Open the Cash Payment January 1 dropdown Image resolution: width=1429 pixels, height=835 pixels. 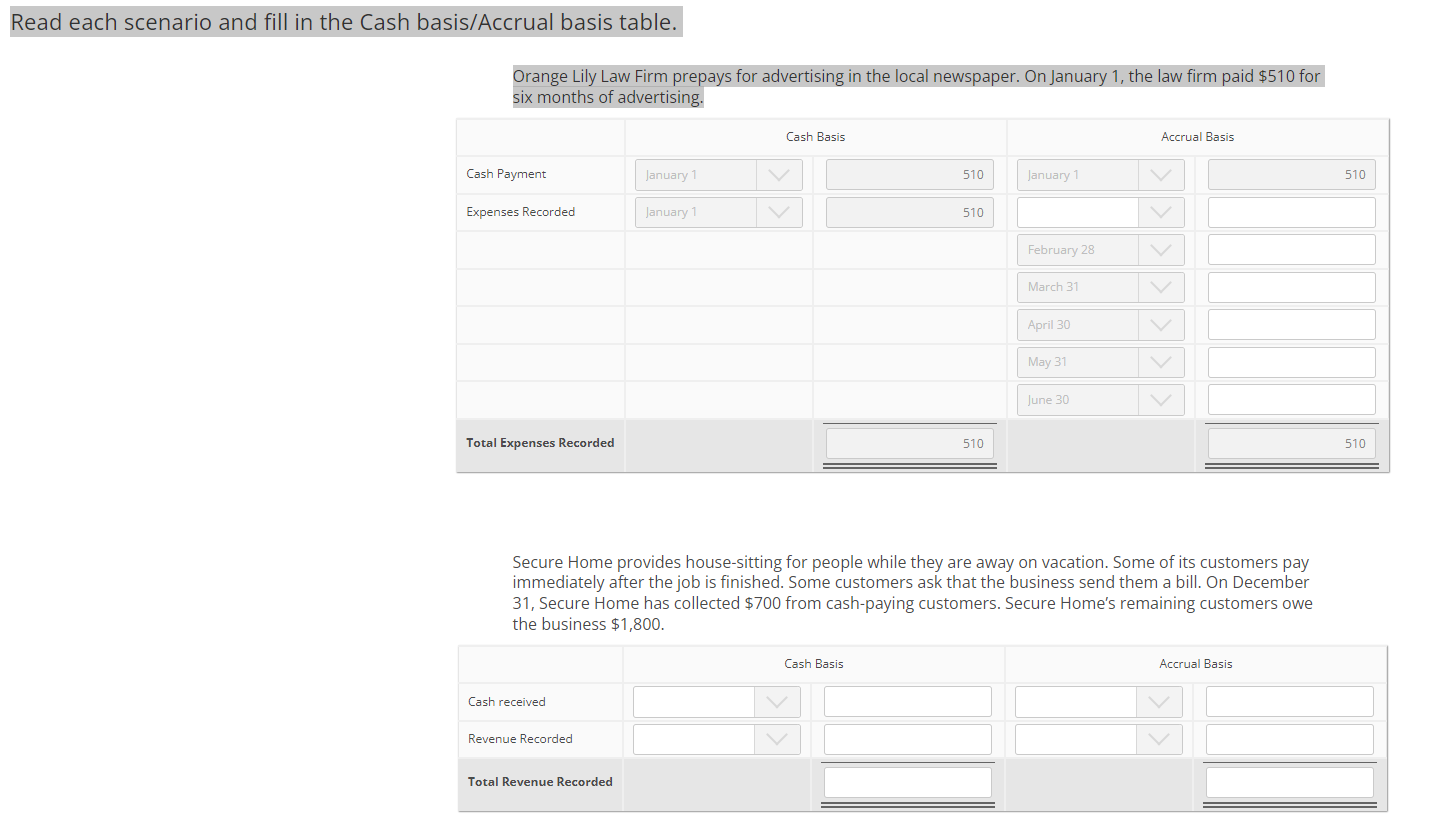click(x=779, y=174)
